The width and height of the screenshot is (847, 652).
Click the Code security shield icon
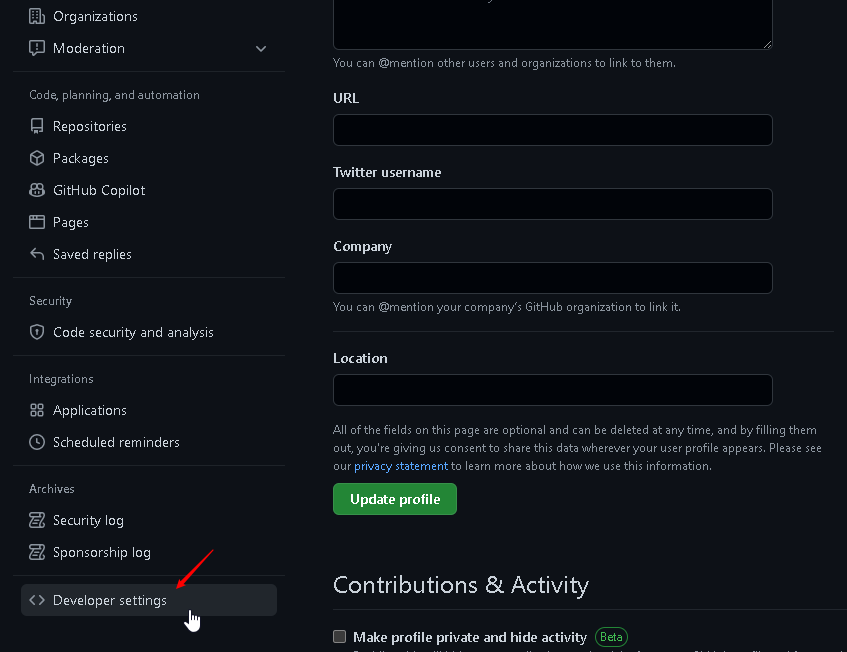pos(36,332)
